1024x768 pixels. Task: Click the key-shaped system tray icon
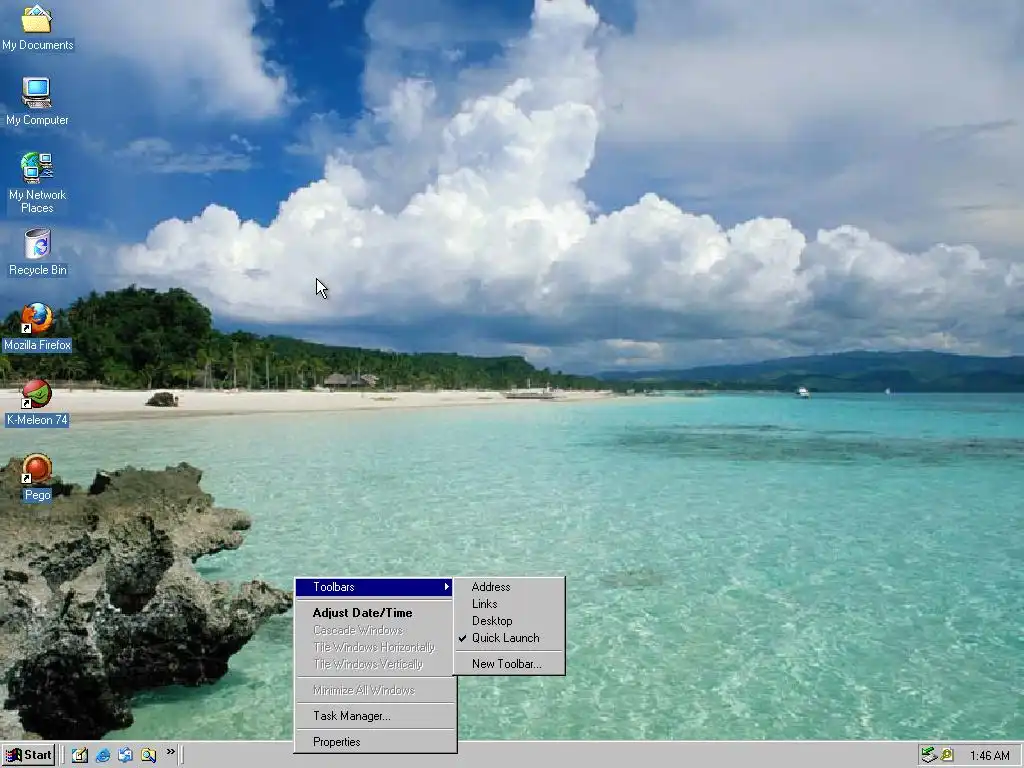947,755
